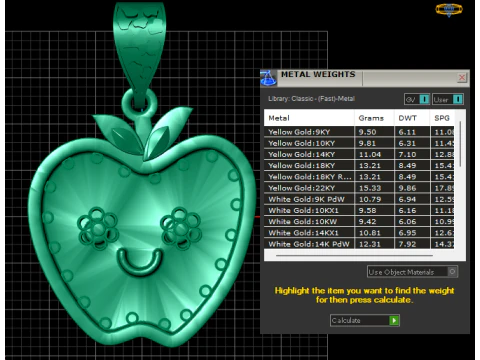Sort by the Grams column header

tap(374, 118)
